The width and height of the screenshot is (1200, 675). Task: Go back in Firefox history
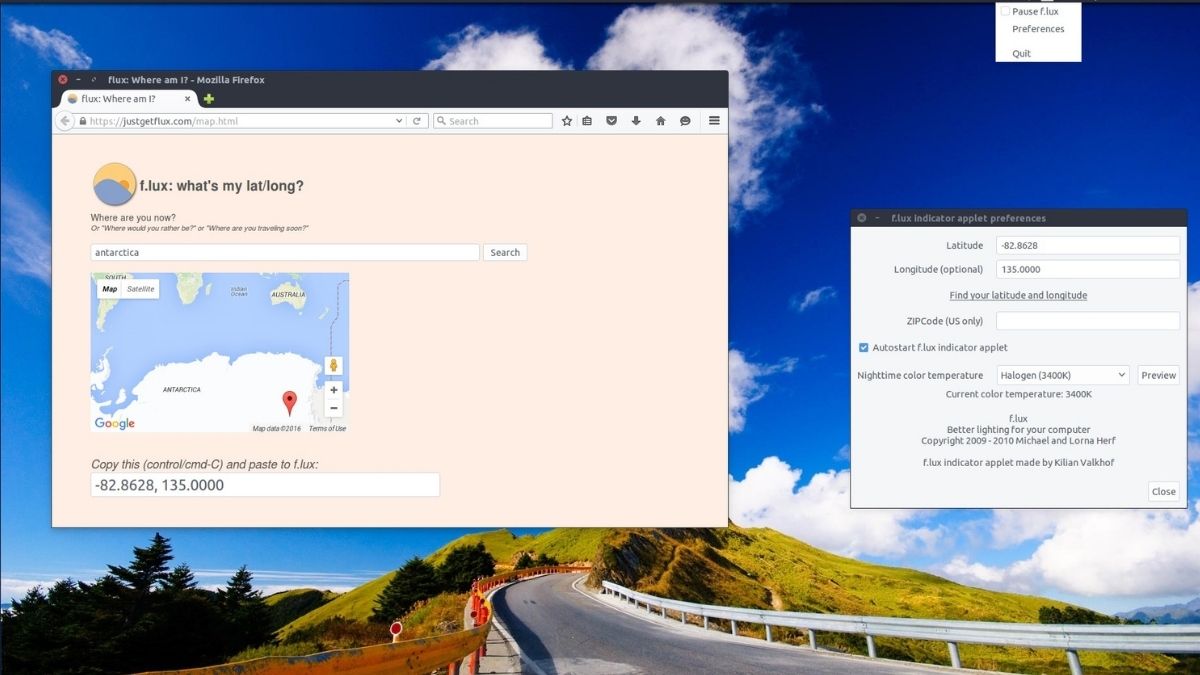click(65, 121)
